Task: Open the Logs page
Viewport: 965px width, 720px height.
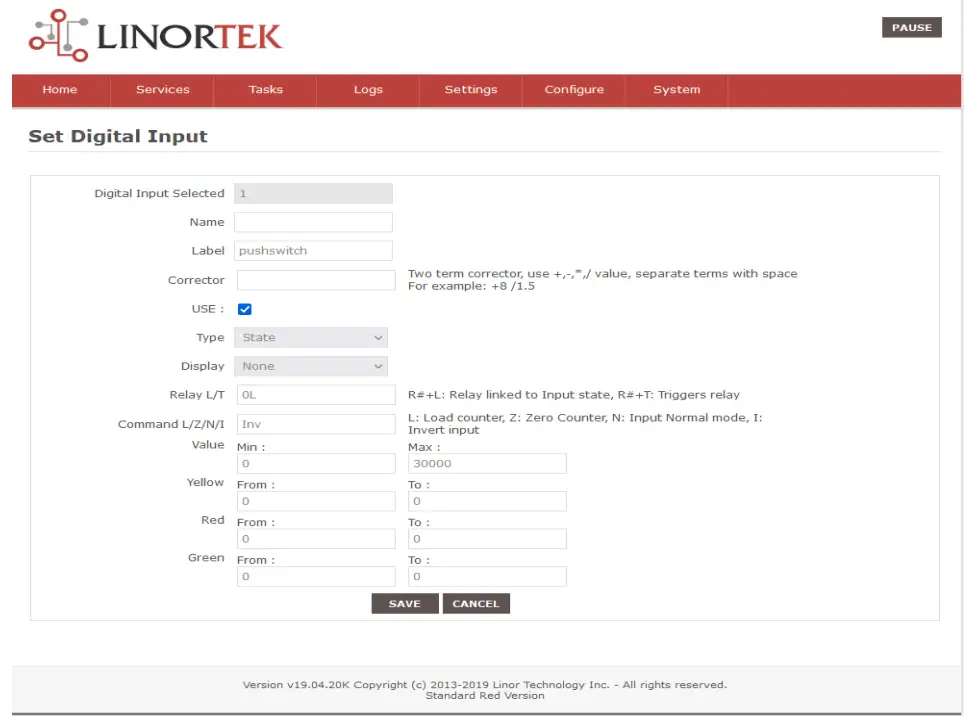Action: [367, 90]
